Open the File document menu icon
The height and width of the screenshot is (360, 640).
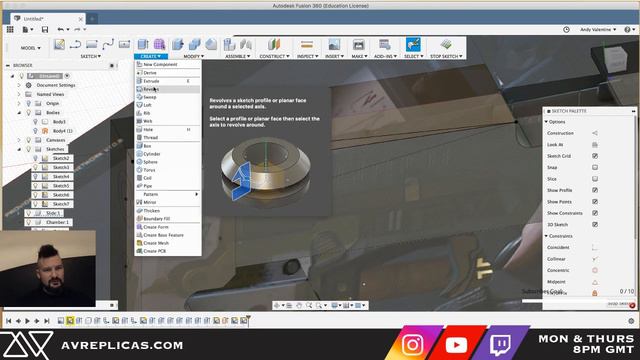pos(26,29)
